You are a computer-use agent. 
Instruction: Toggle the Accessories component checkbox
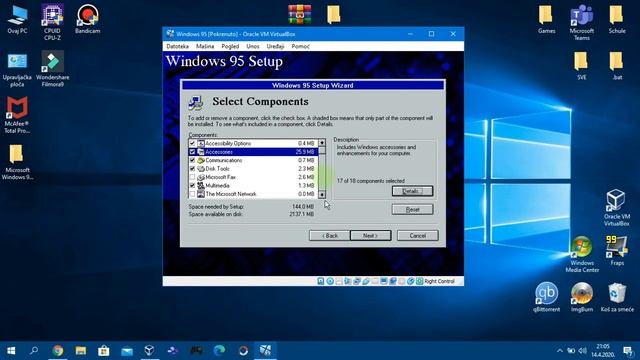click(192, 152)
